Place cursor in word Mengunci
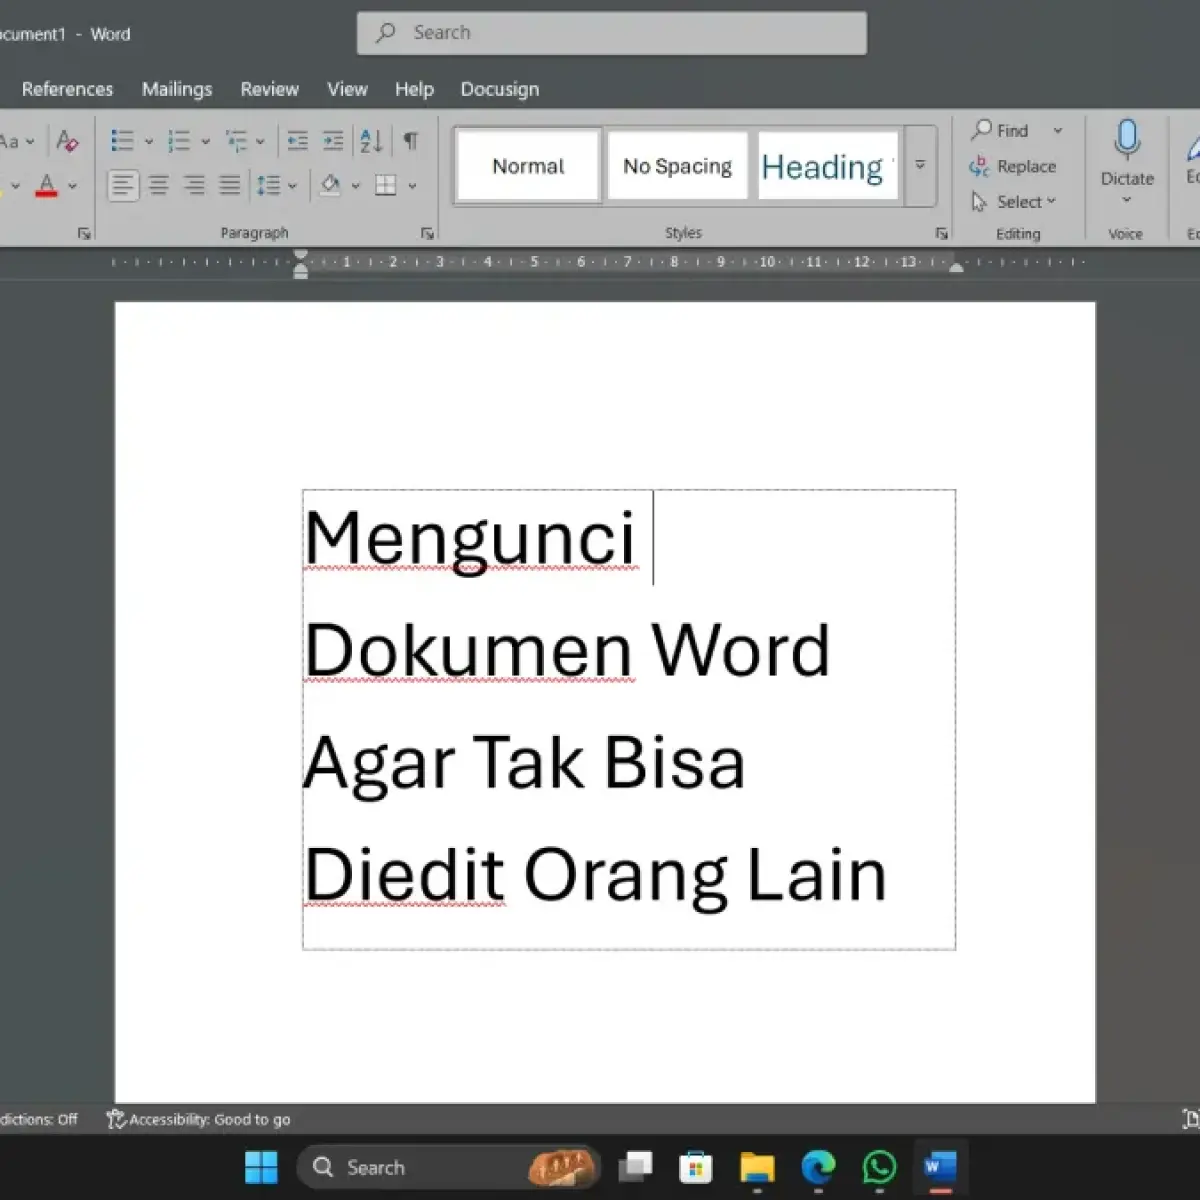1200x1200 pixels. (470, 538)
